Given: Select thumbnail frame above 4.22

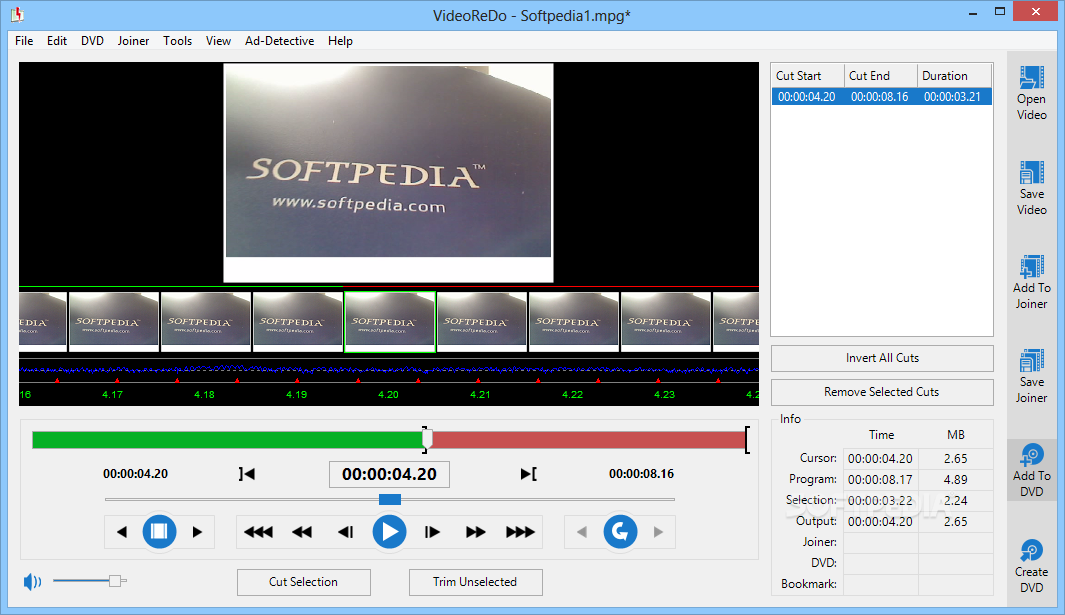Looking at the screenshot, I should click(574, 322).
